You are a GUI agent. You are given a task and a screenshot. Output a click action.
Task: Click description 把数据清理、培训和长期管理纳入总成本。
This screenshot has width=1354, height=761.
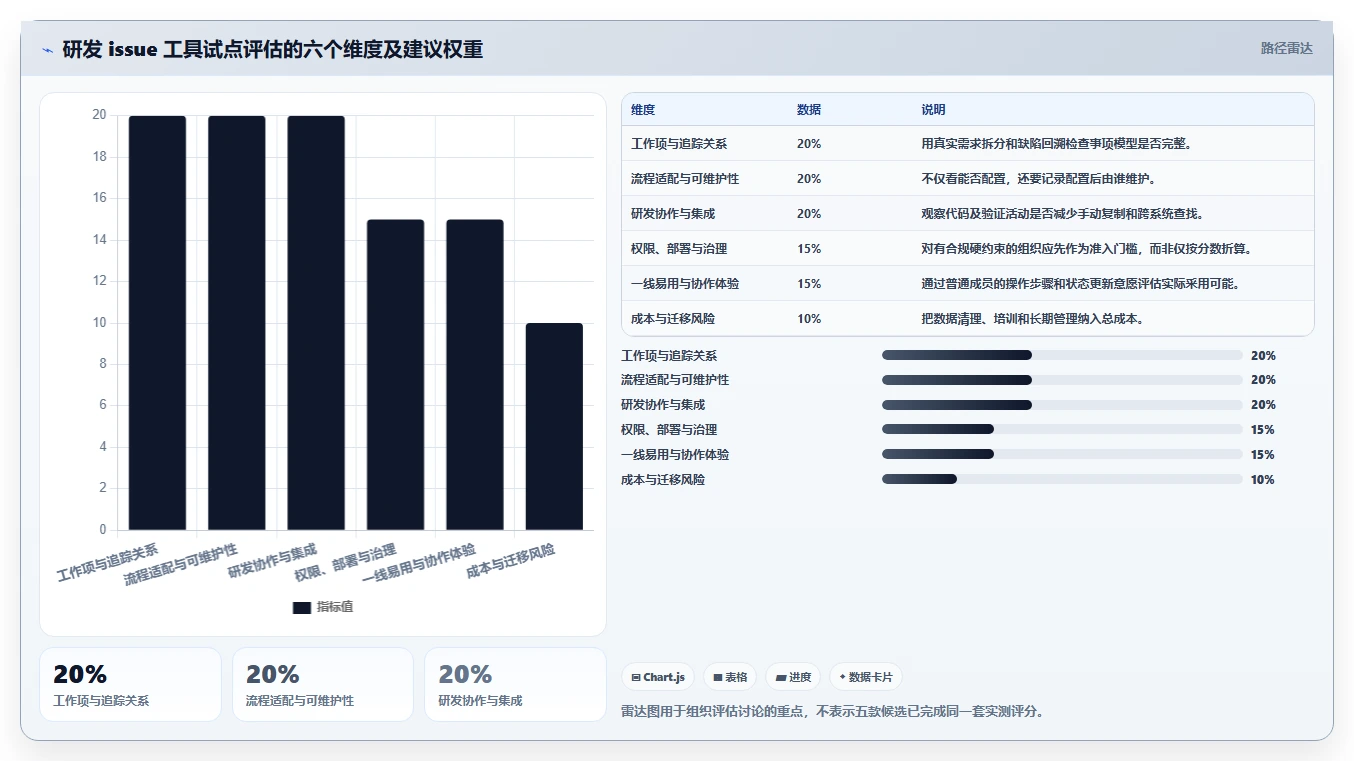click(1033, 319)
